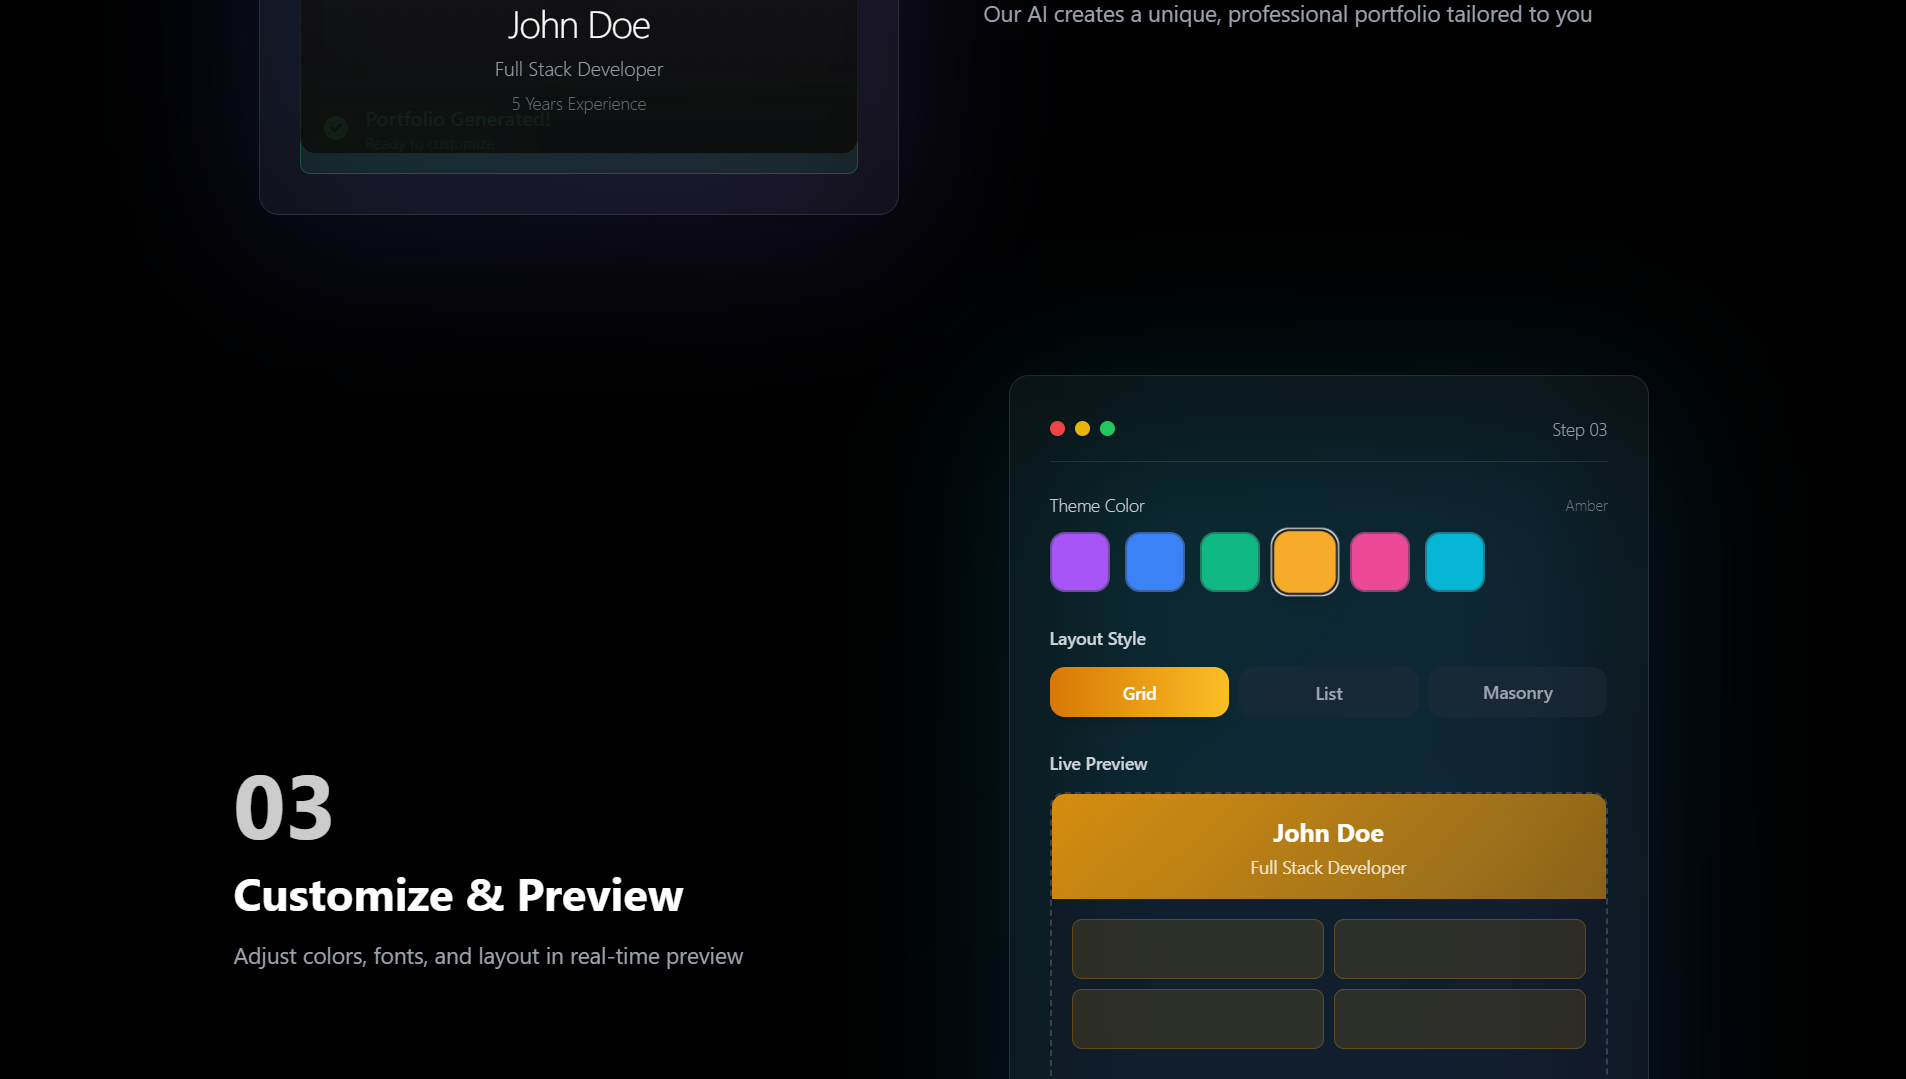Select the green theme color

click(x=1230, y=561)
